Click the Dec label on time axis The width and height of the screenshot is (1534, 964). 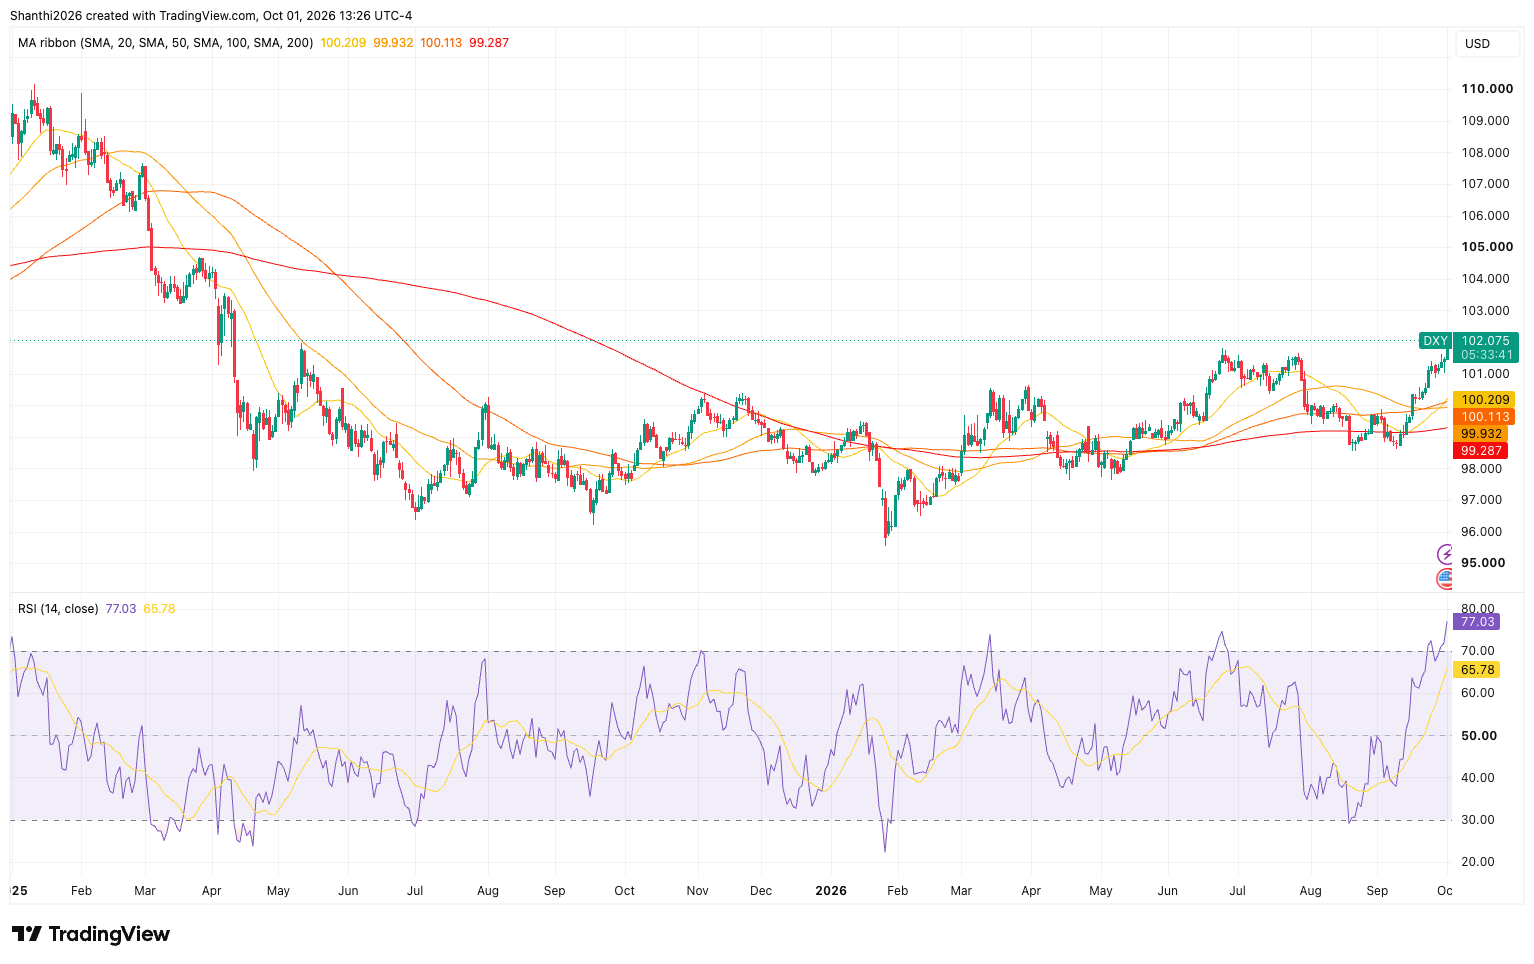761,891
